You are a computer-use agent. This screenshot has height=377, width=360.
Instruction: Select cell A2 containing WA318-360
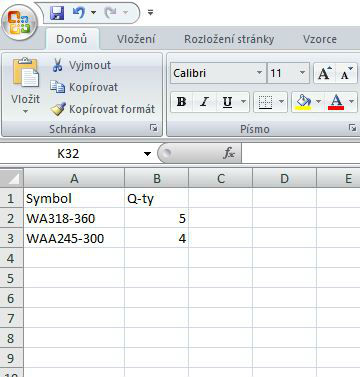(74, 218)
